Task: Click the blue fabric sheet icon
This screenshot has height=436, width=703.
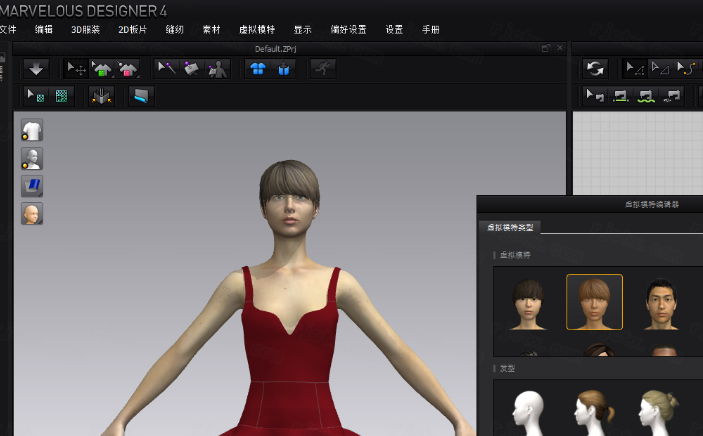Action: pyautogui.click(x=32, y=186)
